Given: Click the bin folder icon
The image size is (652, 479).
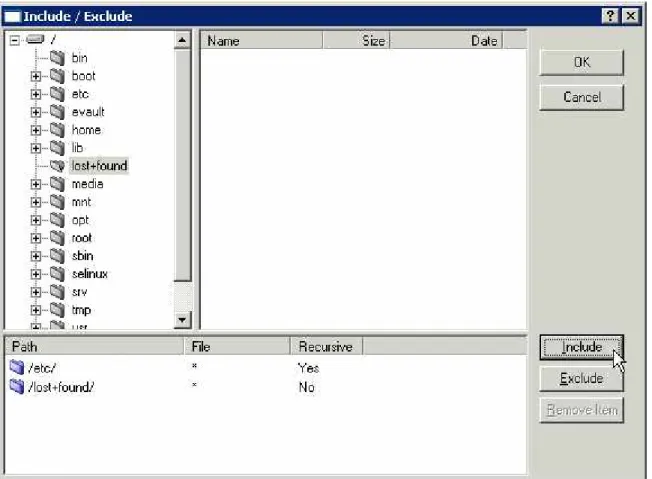Looking at the screenshot, I should (57, 58).
